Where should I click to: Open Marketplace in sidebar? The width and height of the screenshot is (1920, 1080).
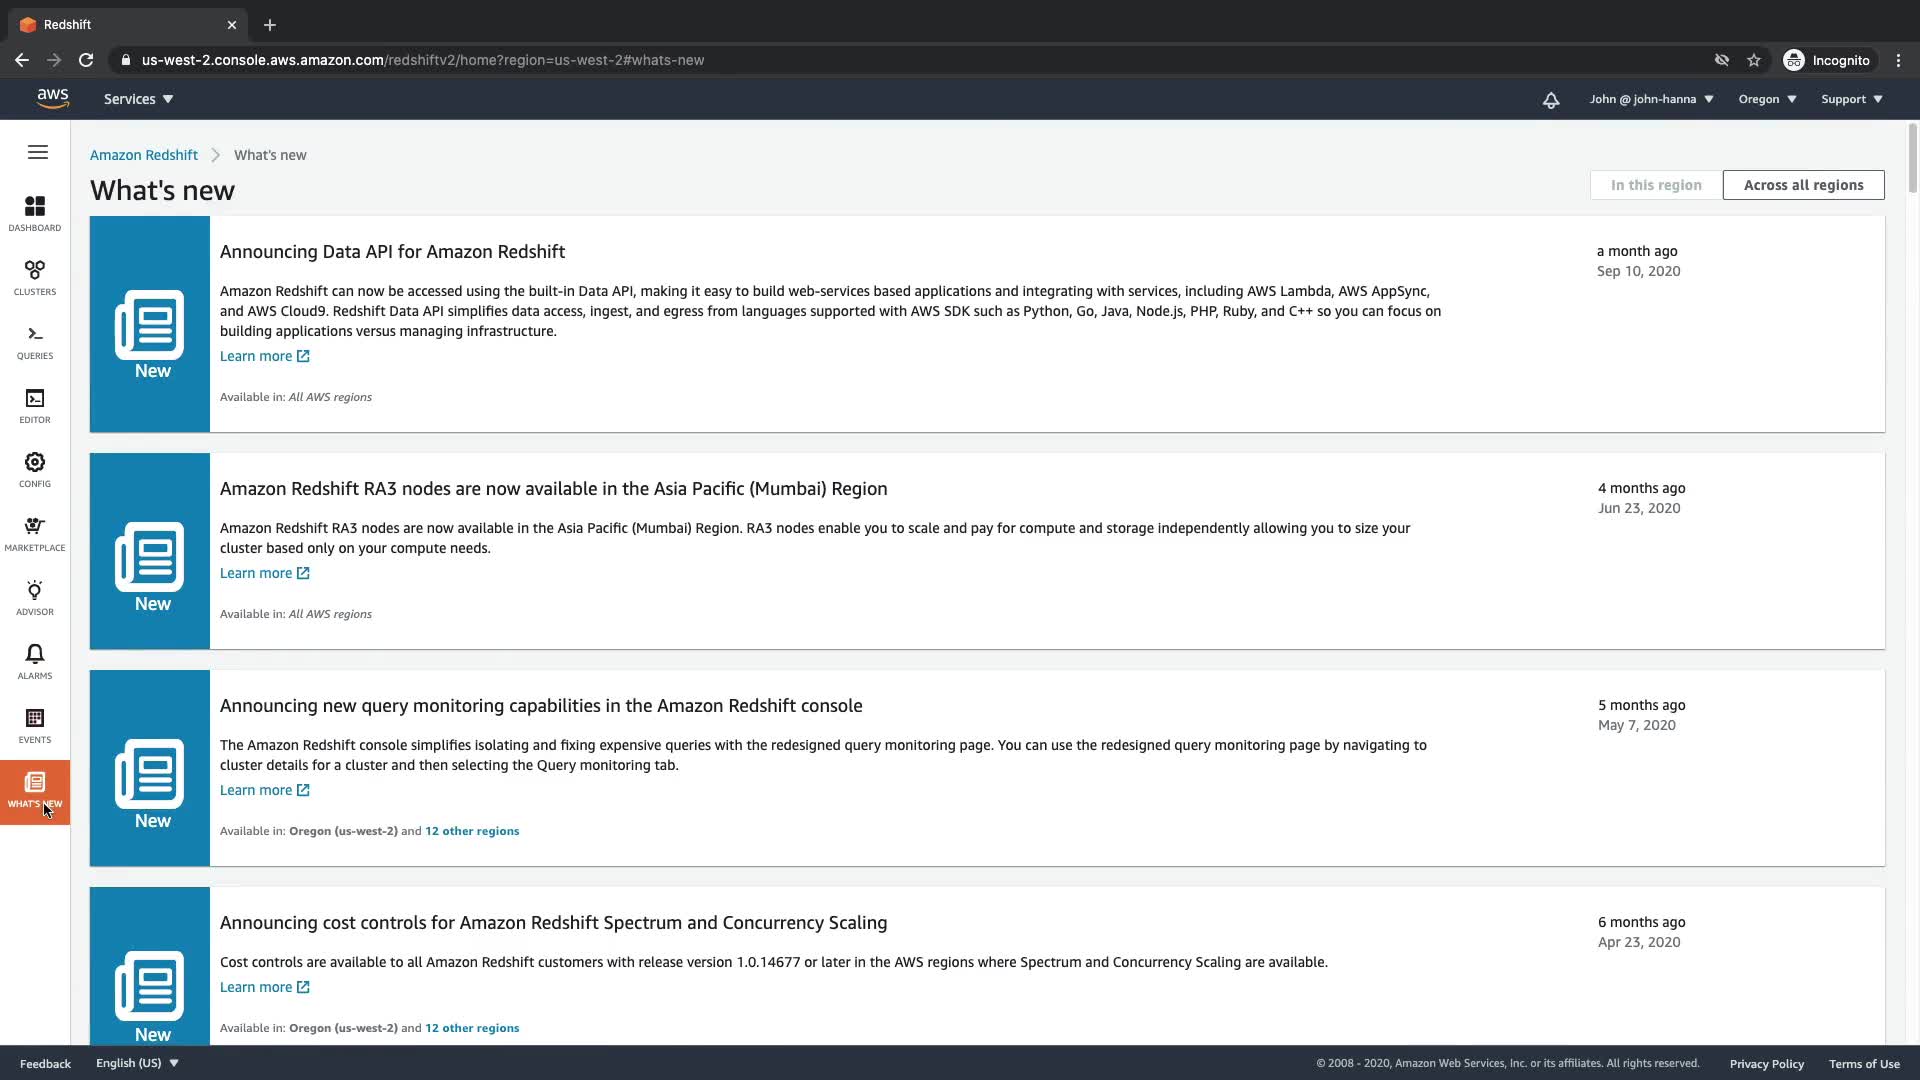pos(35,533)
